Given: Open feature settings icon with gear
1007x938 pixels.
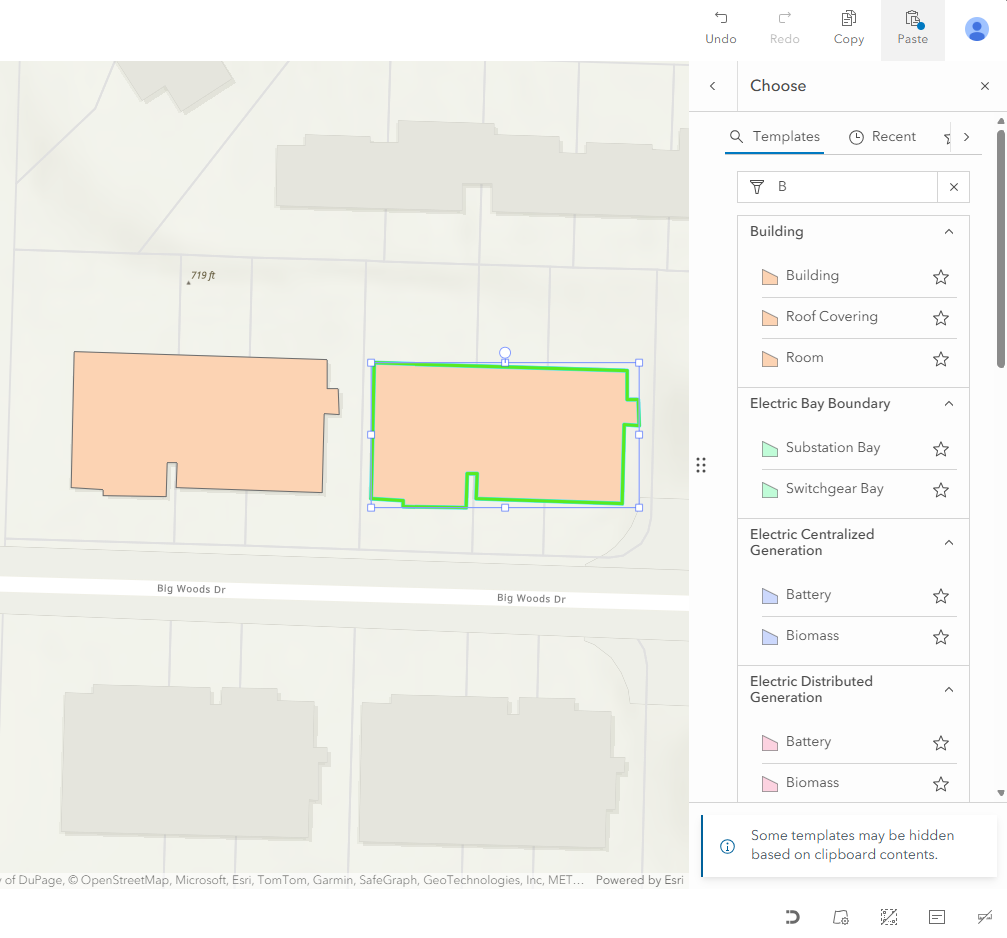Looking at the screenshot, I should pos(840,917).
